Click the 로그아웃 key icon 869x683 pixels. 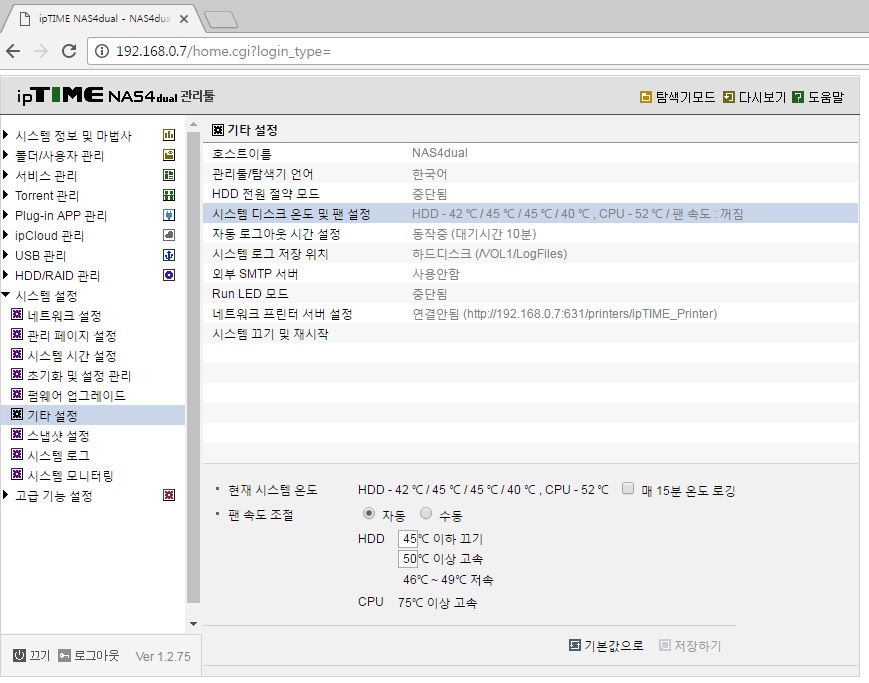(x=64, y=655)
